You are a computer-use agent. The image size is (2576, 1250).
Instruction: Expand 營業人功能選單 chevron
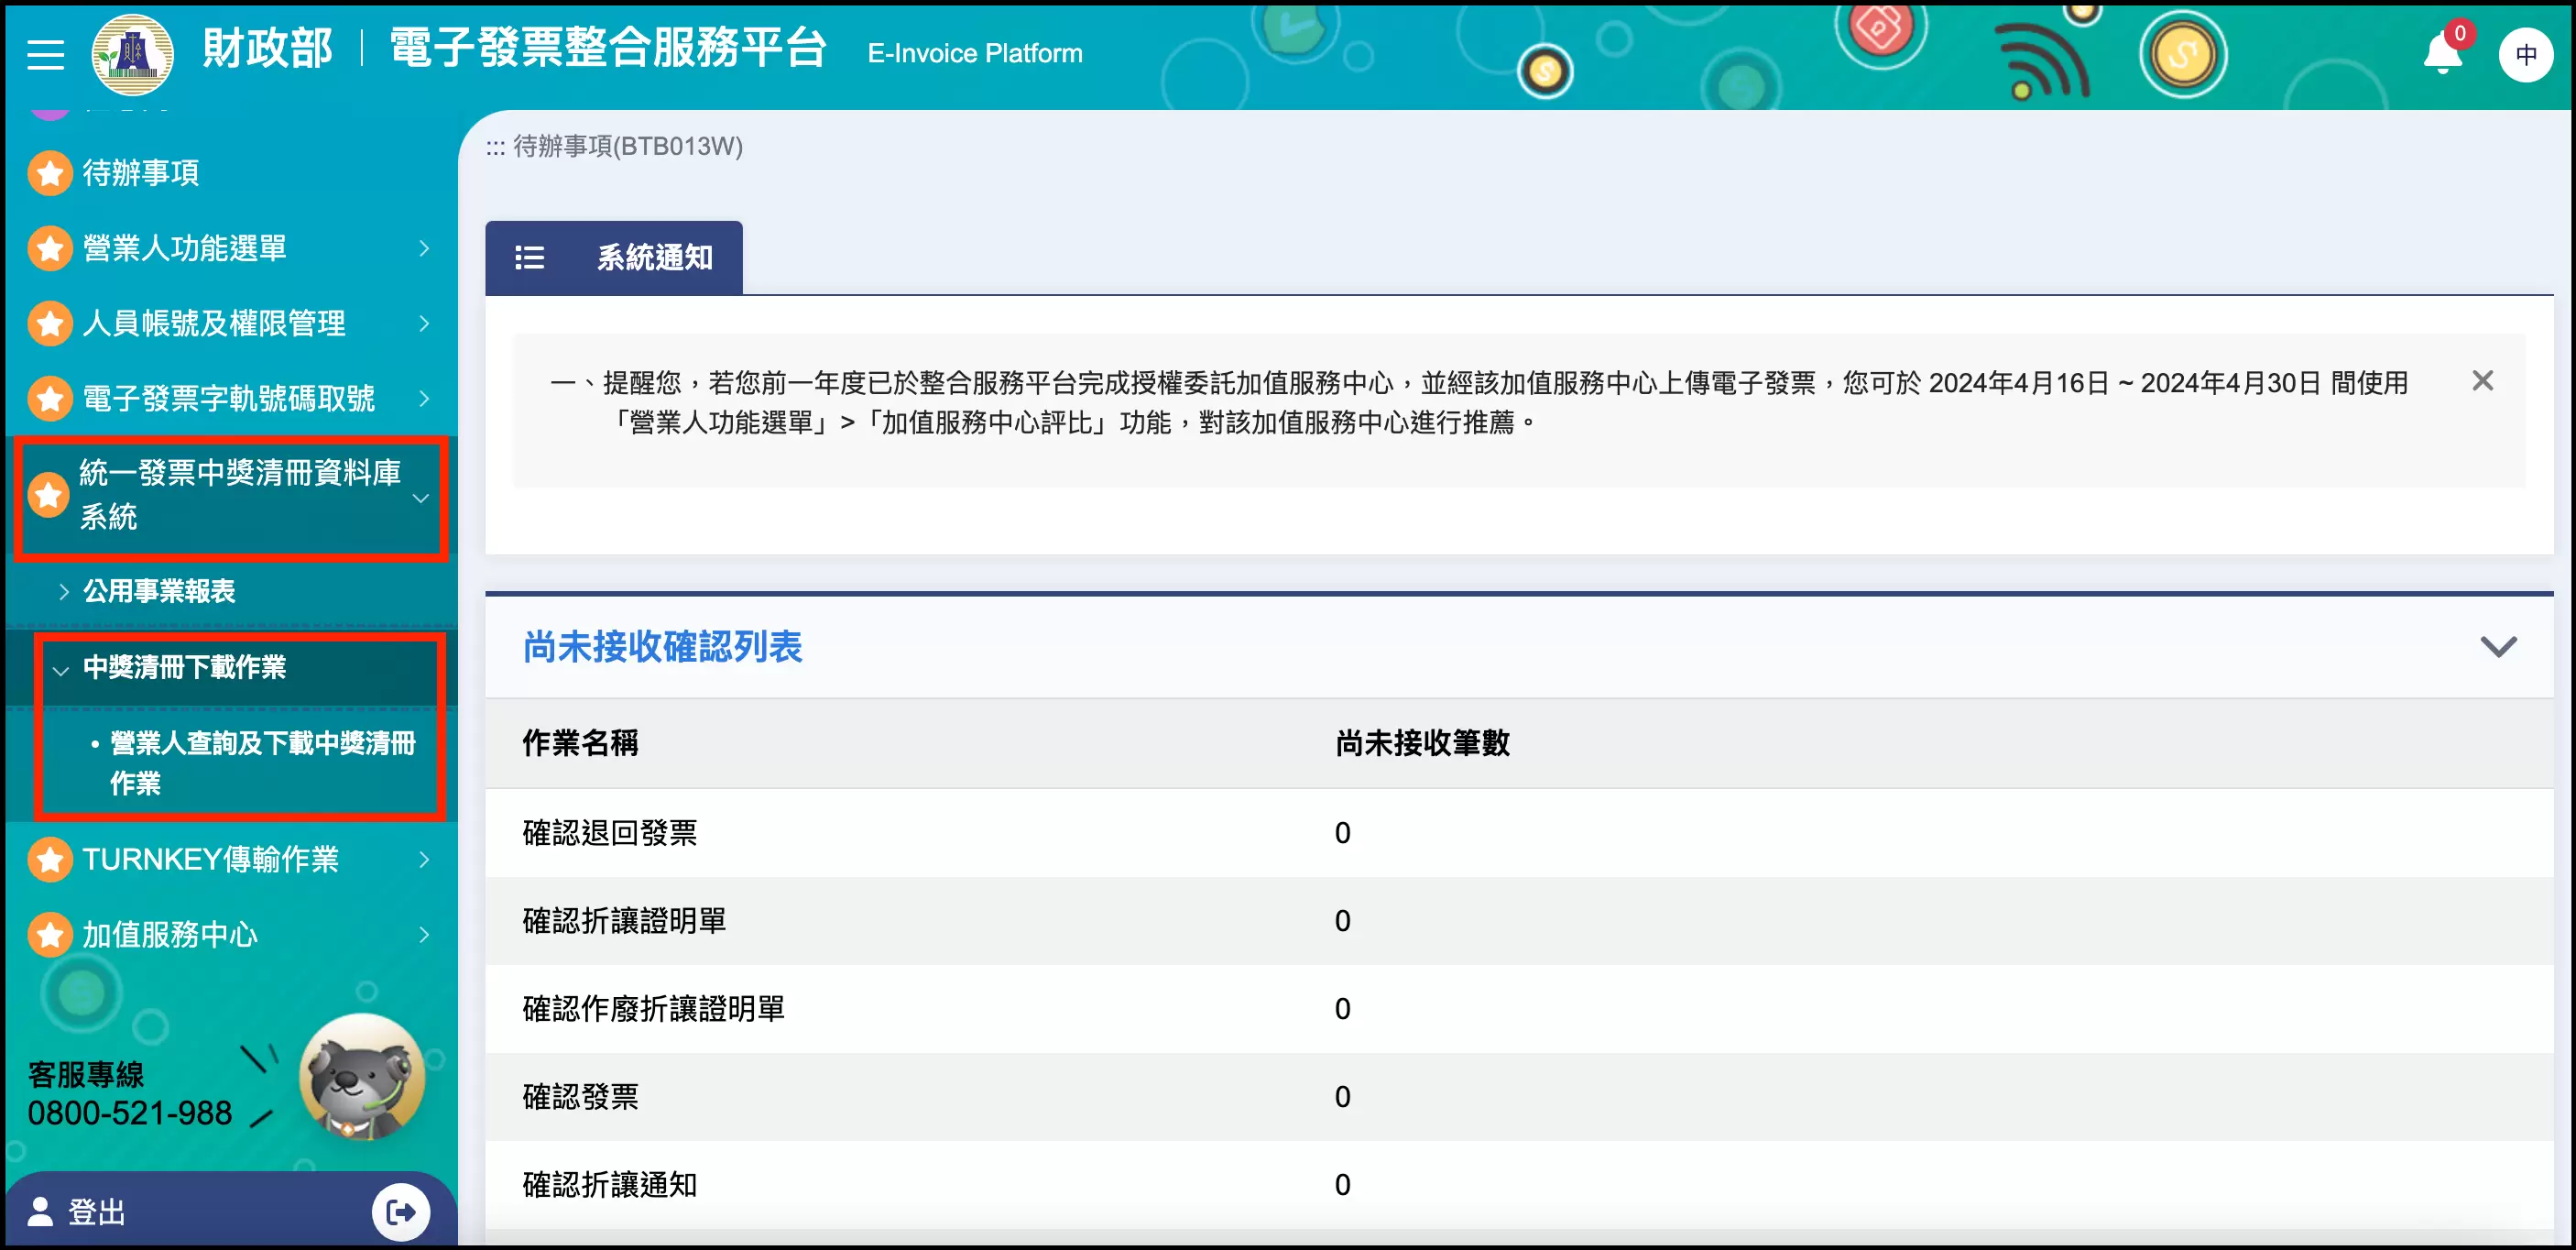click(424, 248)
